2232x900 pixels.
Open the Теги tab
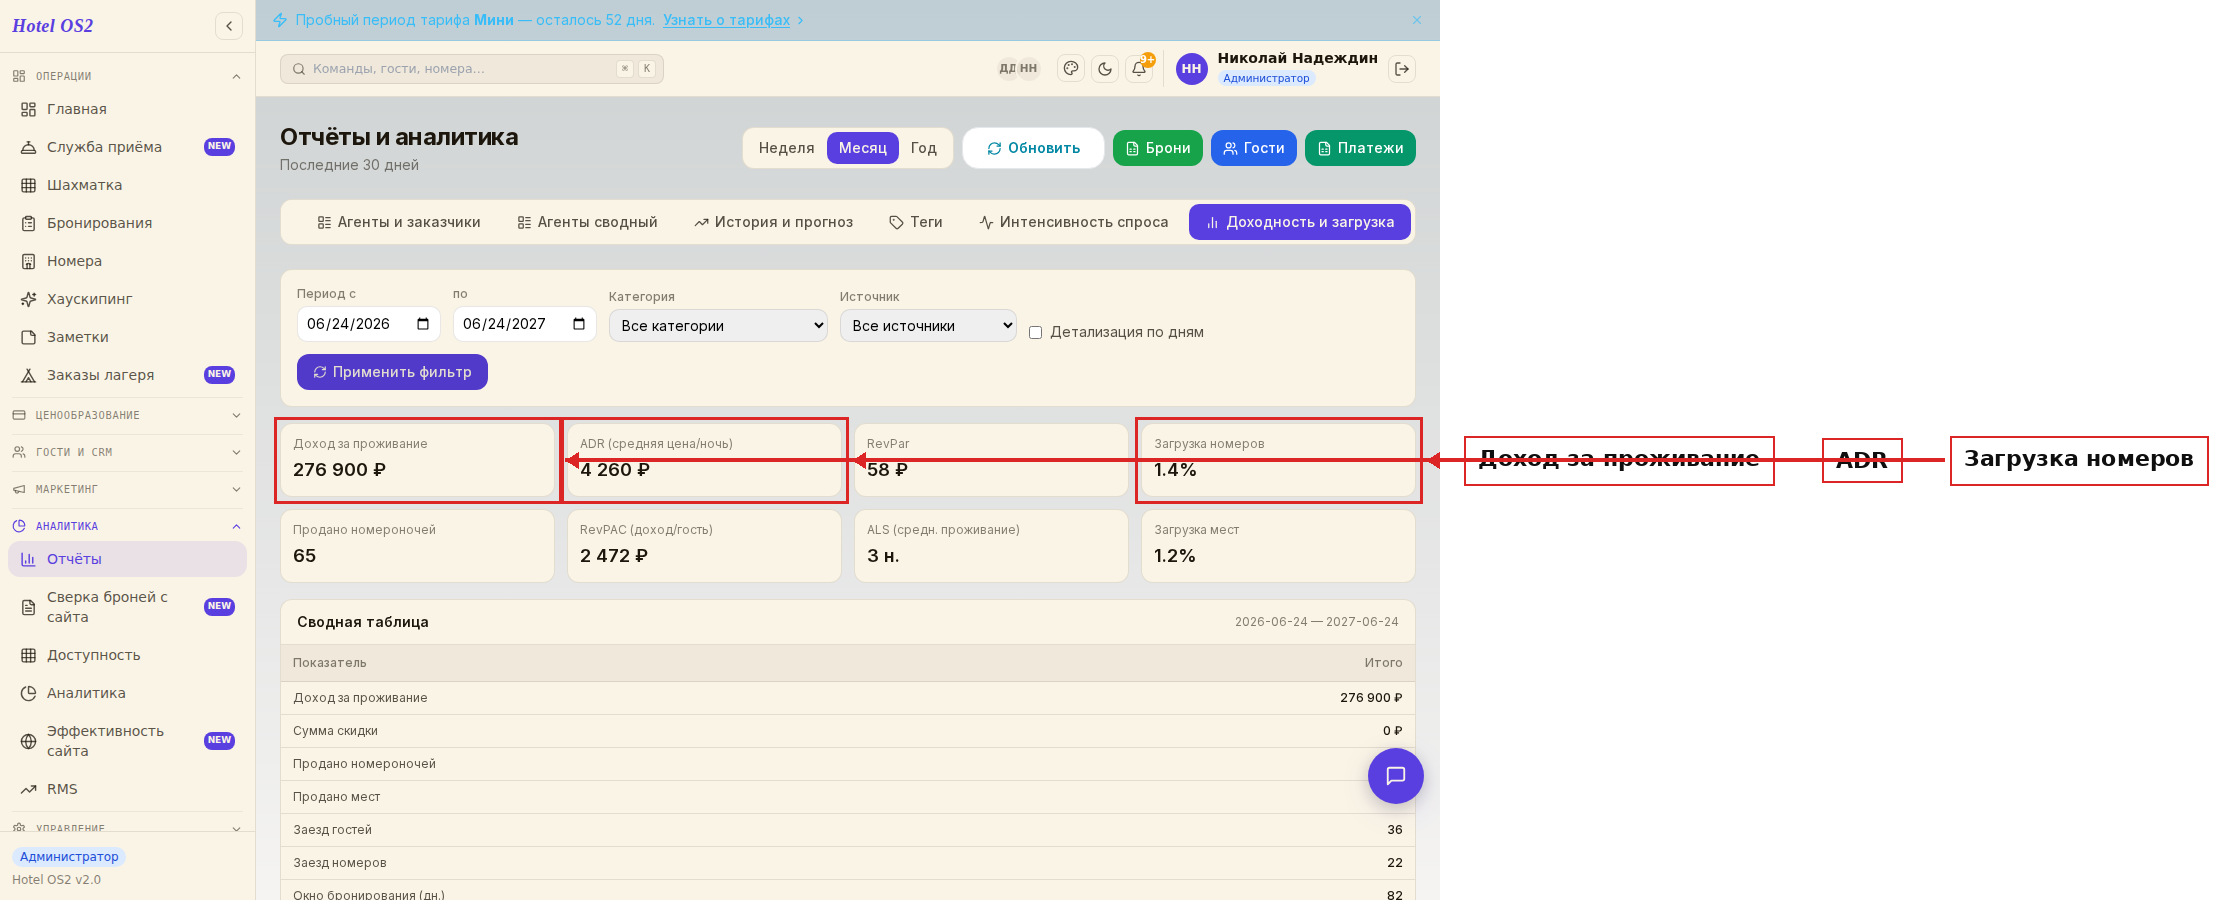[x=916, y=222]
